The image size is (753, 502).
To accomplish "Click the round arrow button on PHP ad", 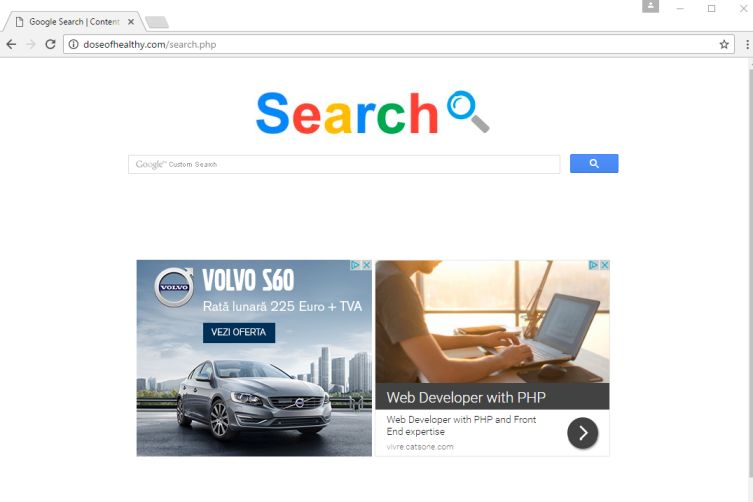I will click(x=583, y=433).
